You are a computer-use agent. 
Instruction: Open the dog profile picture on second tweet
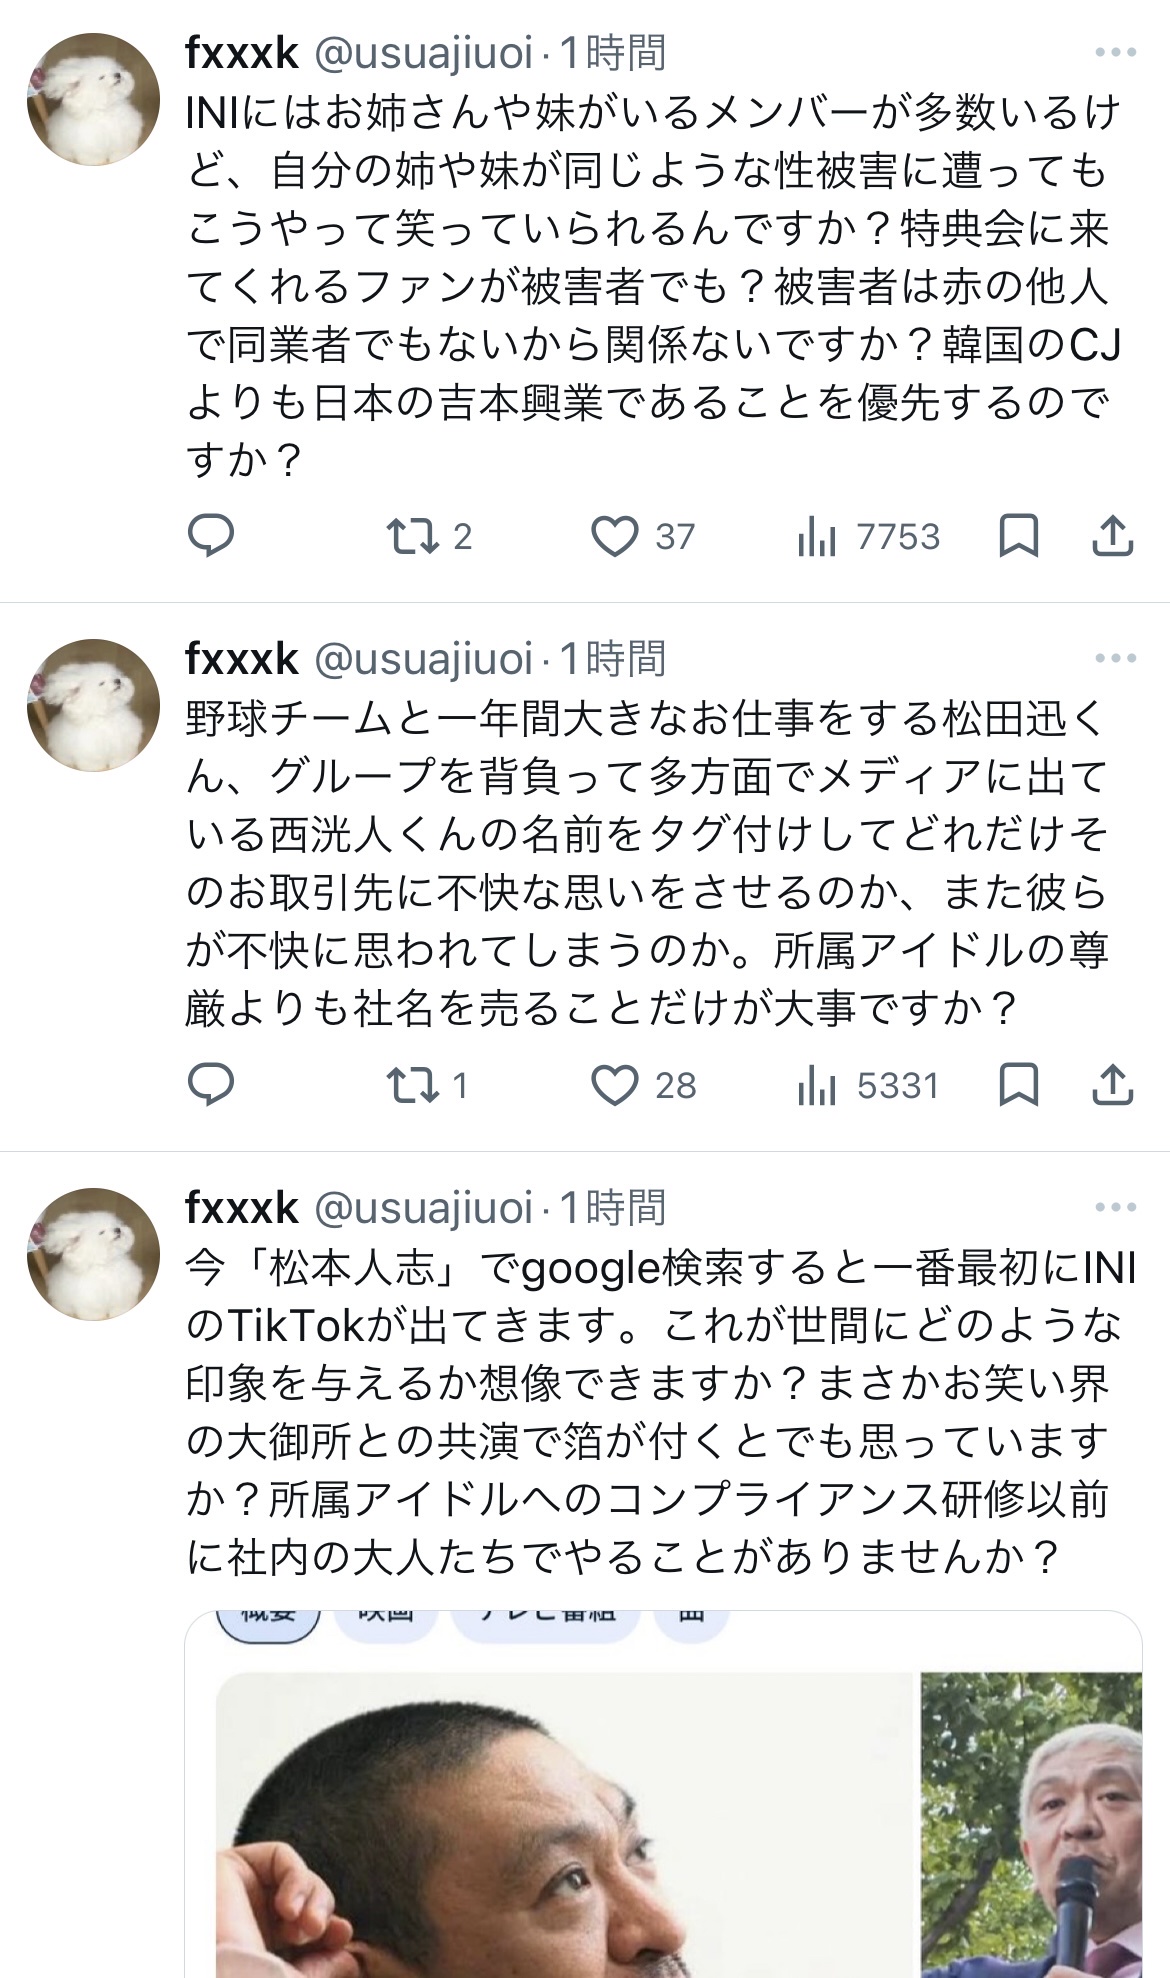click(x=93, y=705)
